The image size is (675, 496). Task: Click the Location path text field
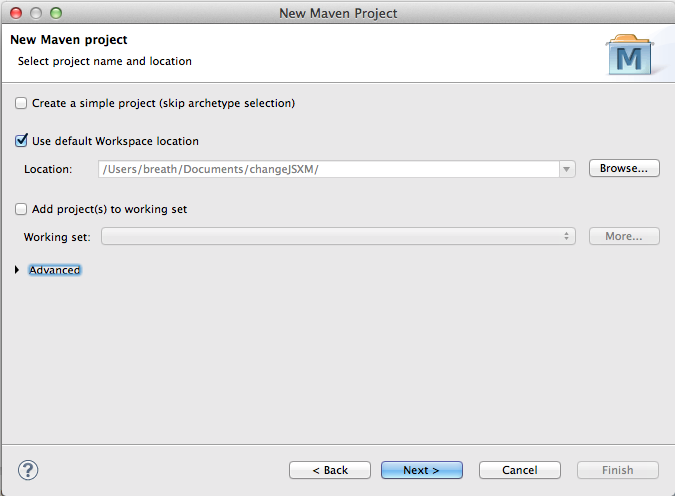click(x=330, y=169)
